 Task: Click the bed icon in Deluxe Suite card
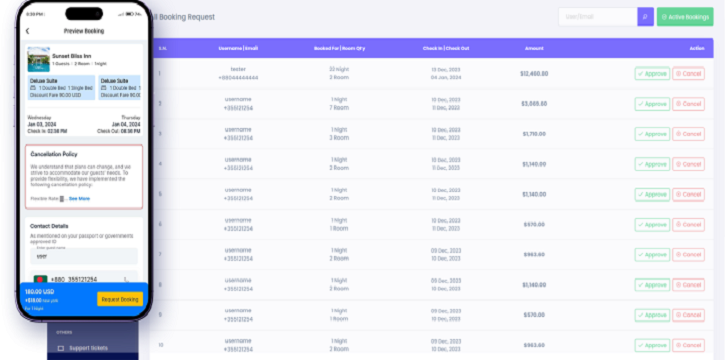coord(33,88)
